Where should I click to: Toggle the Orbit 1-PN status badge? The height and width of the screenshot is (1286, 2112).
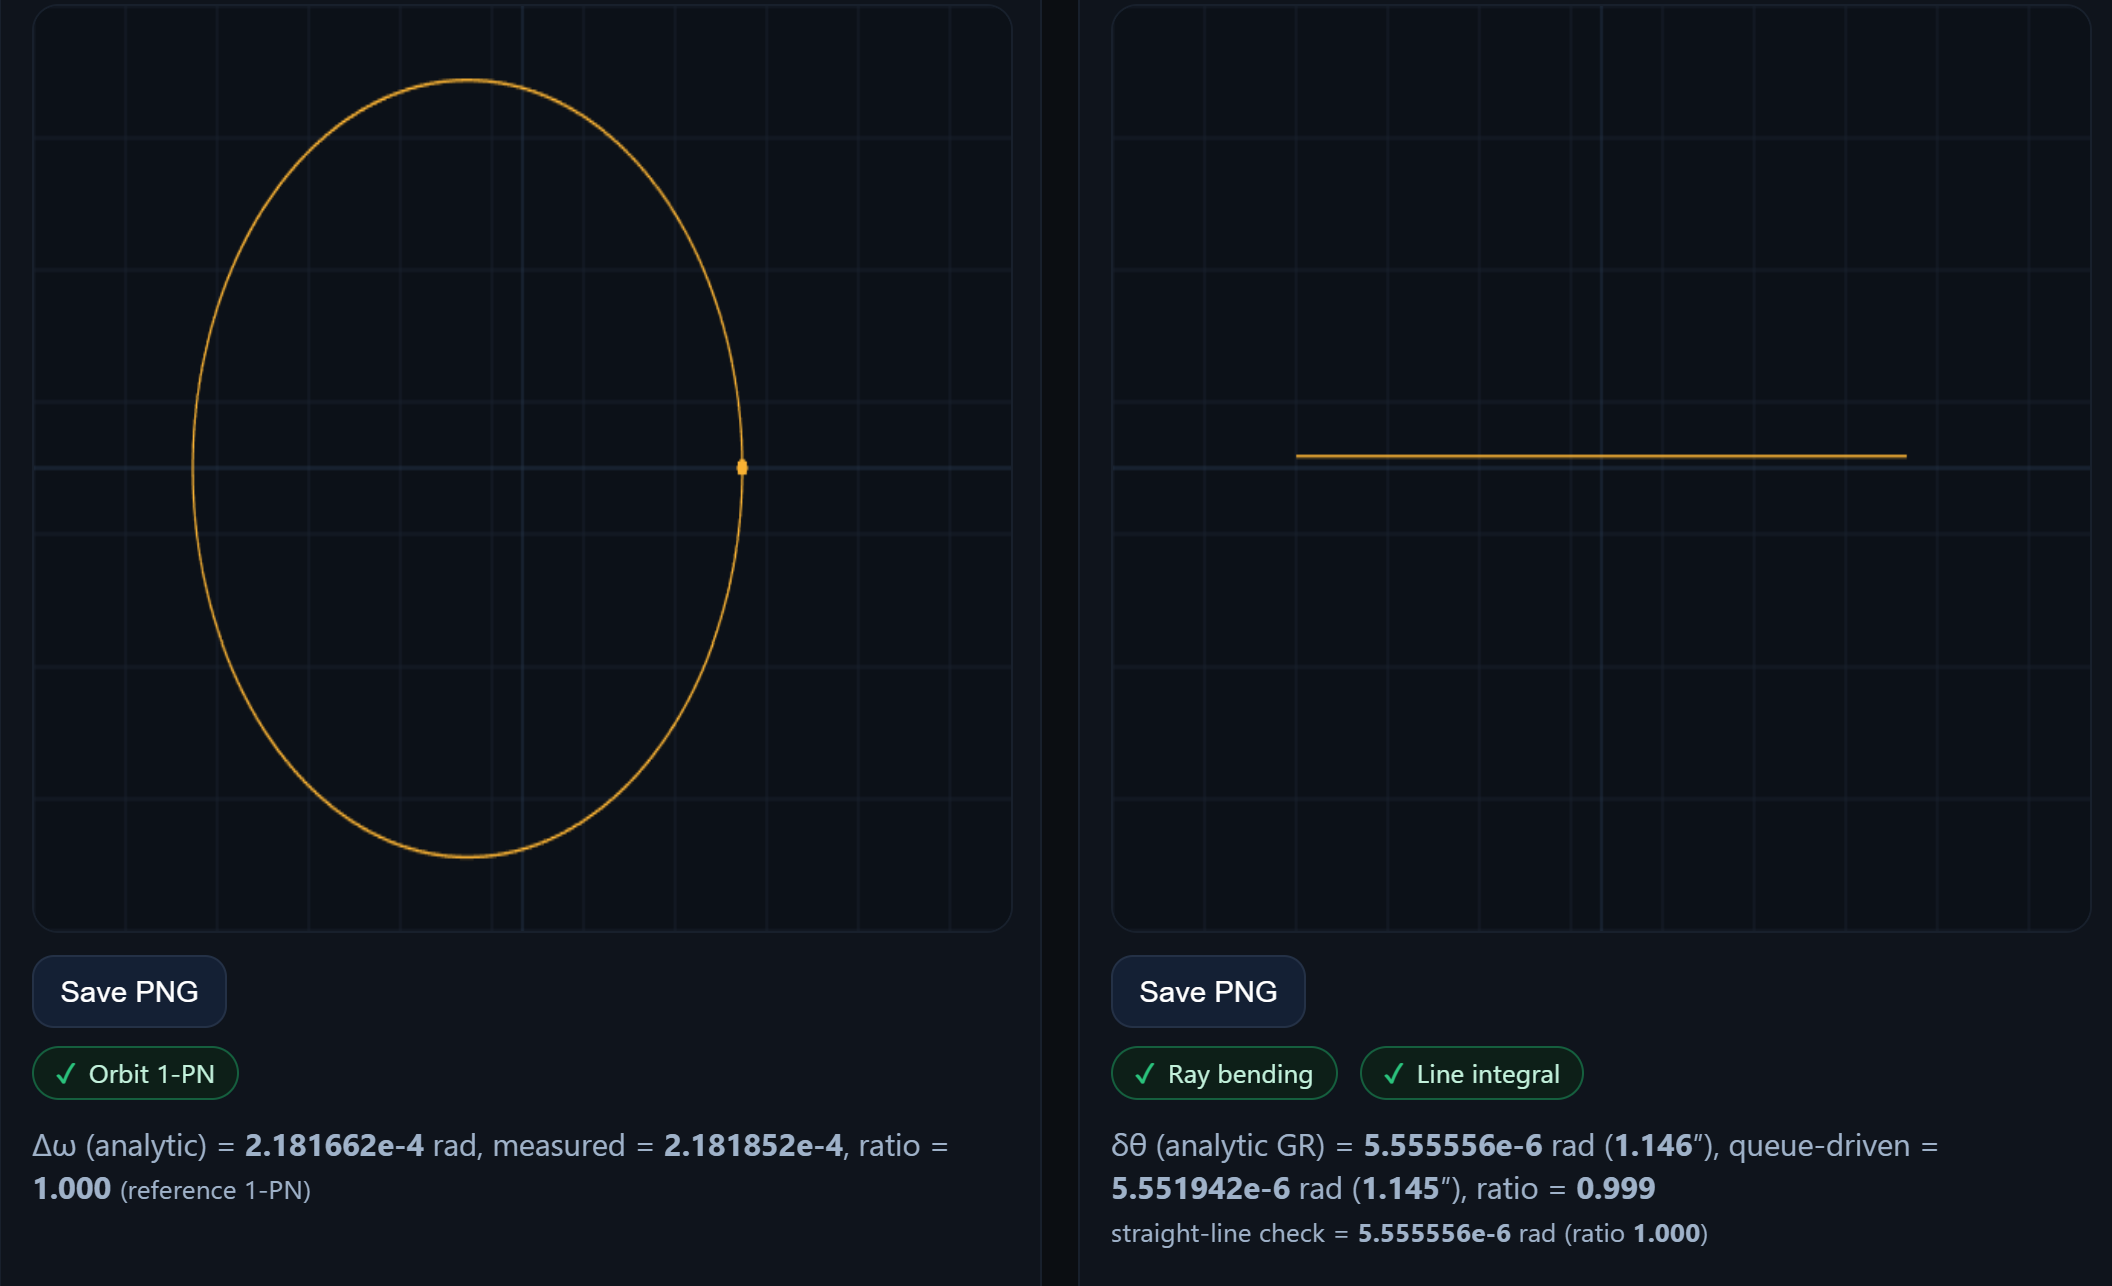pyautogui.click(x=134, y=1073)
